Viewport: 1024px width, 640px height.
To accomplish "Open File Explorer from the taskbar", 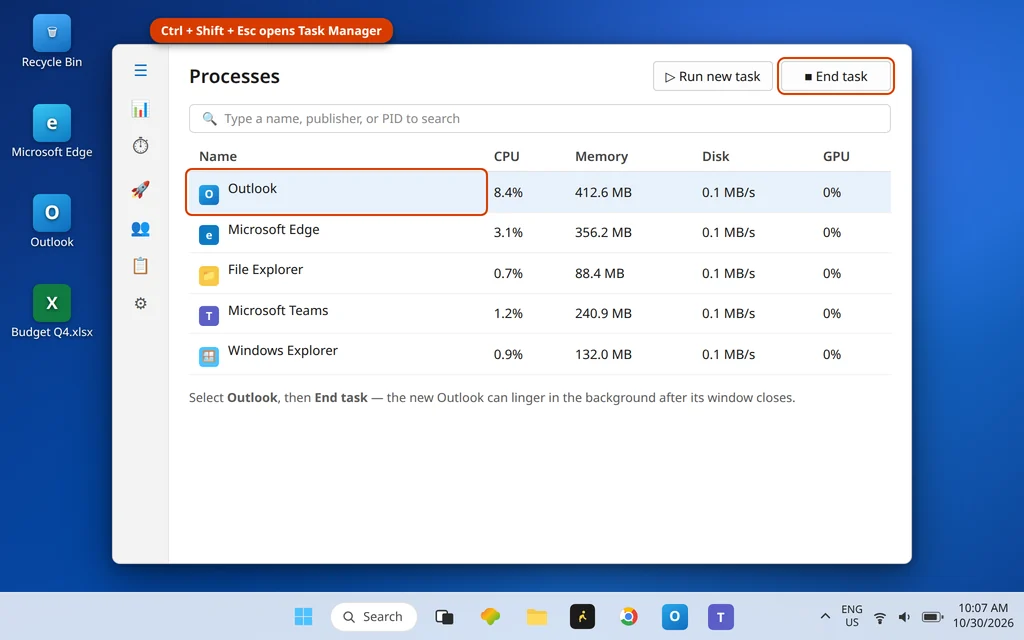I will (x=537, y=616).
